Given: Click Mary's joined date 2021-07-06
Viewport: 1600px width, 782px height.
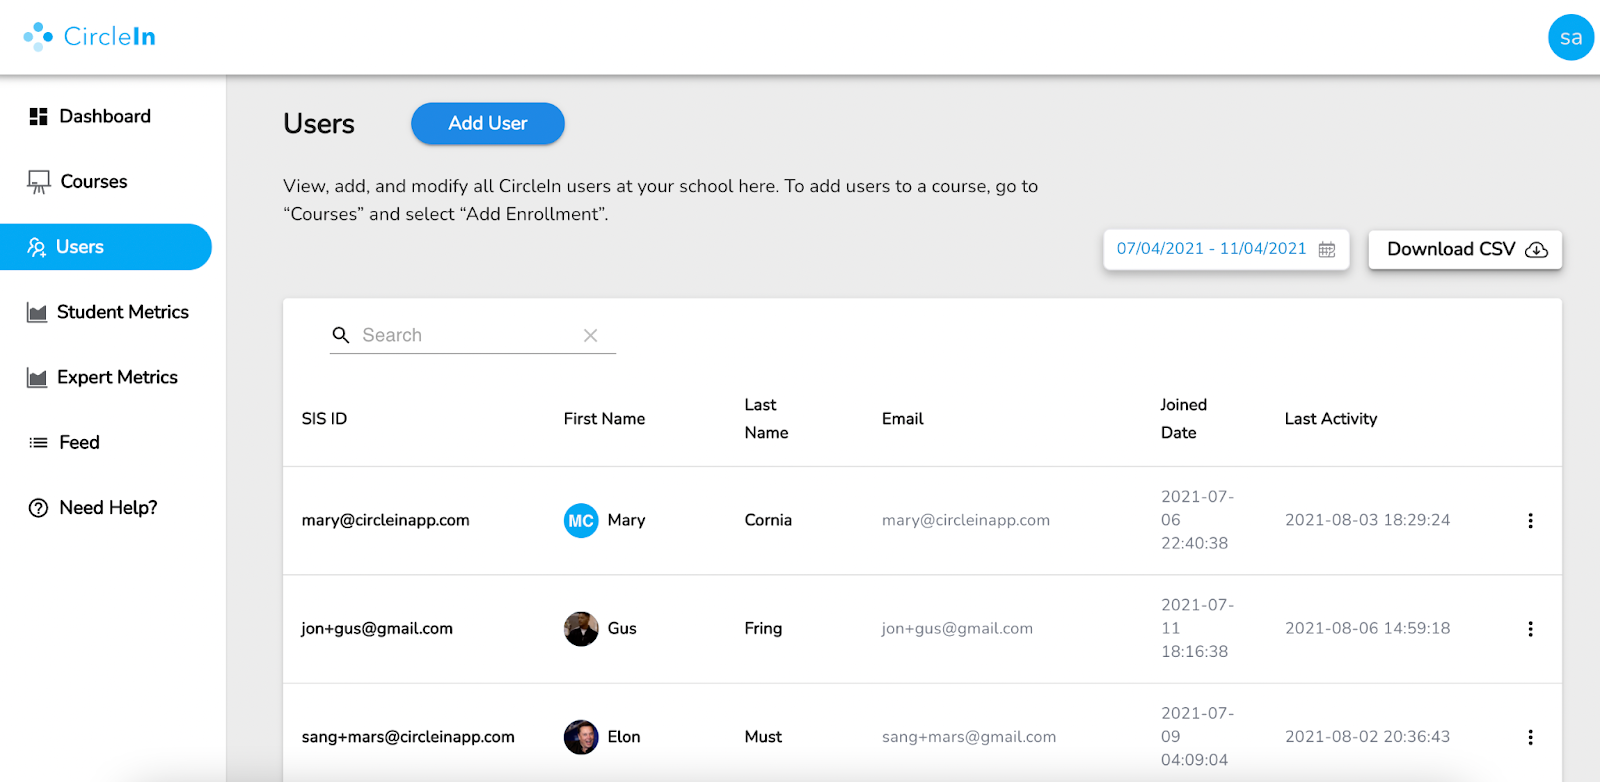Looking at the screenshot, I should point(1197,520).
